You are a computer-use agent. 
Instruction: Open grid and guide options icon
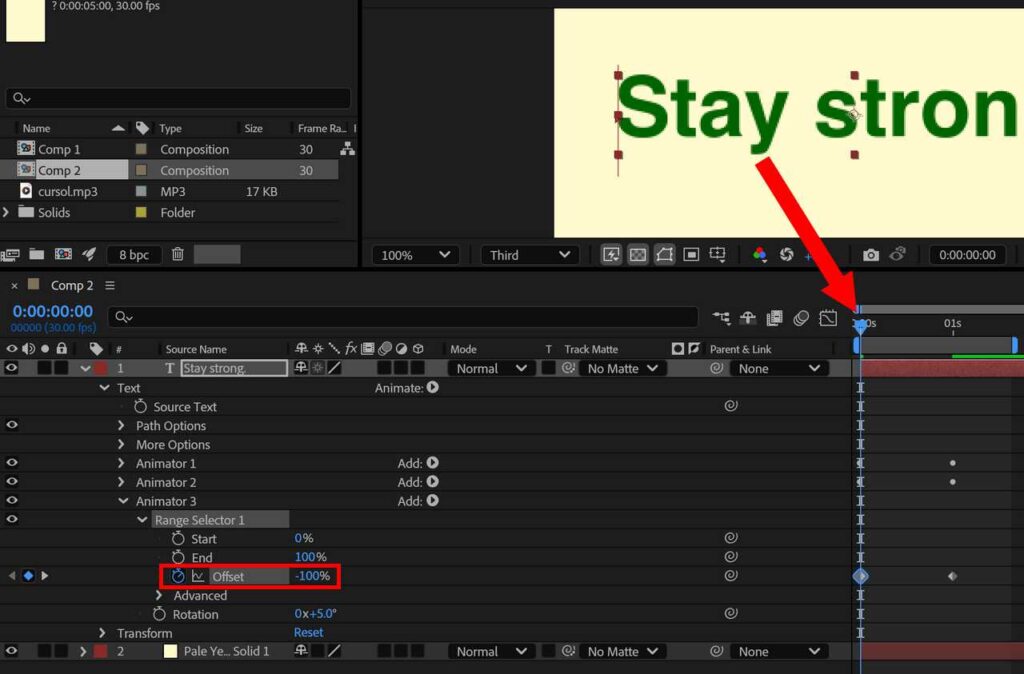coord(717,254)
